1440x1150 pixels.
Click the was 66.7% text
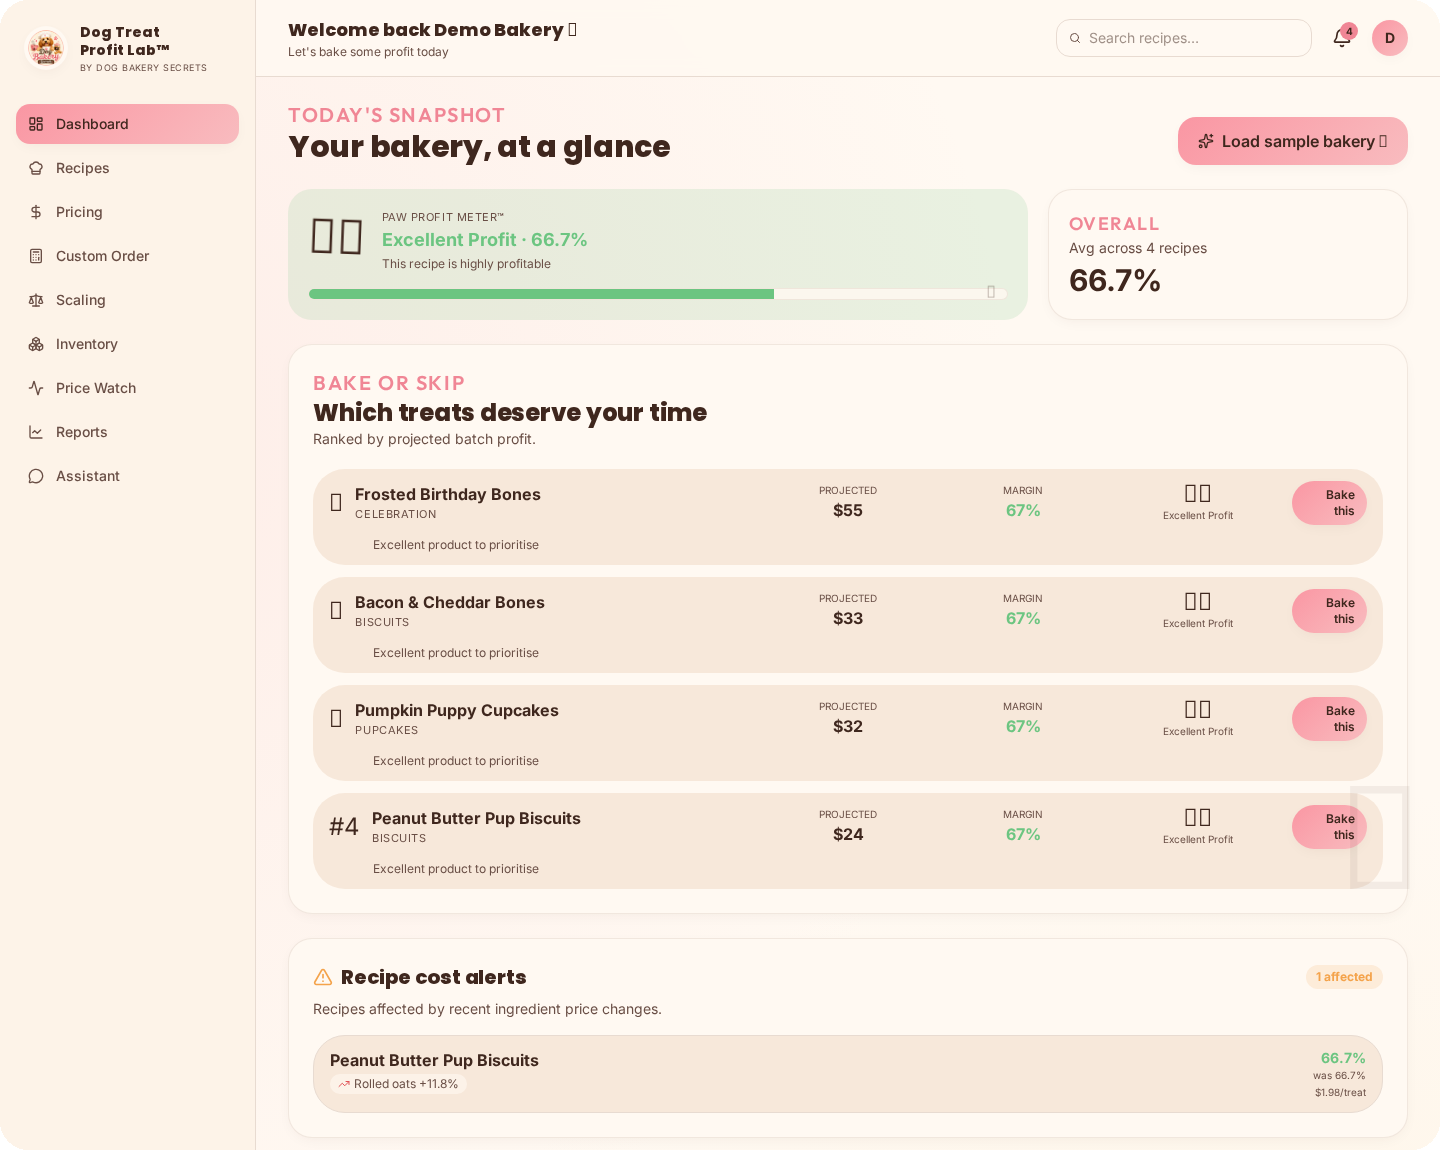click(x=1339, y=1076)
